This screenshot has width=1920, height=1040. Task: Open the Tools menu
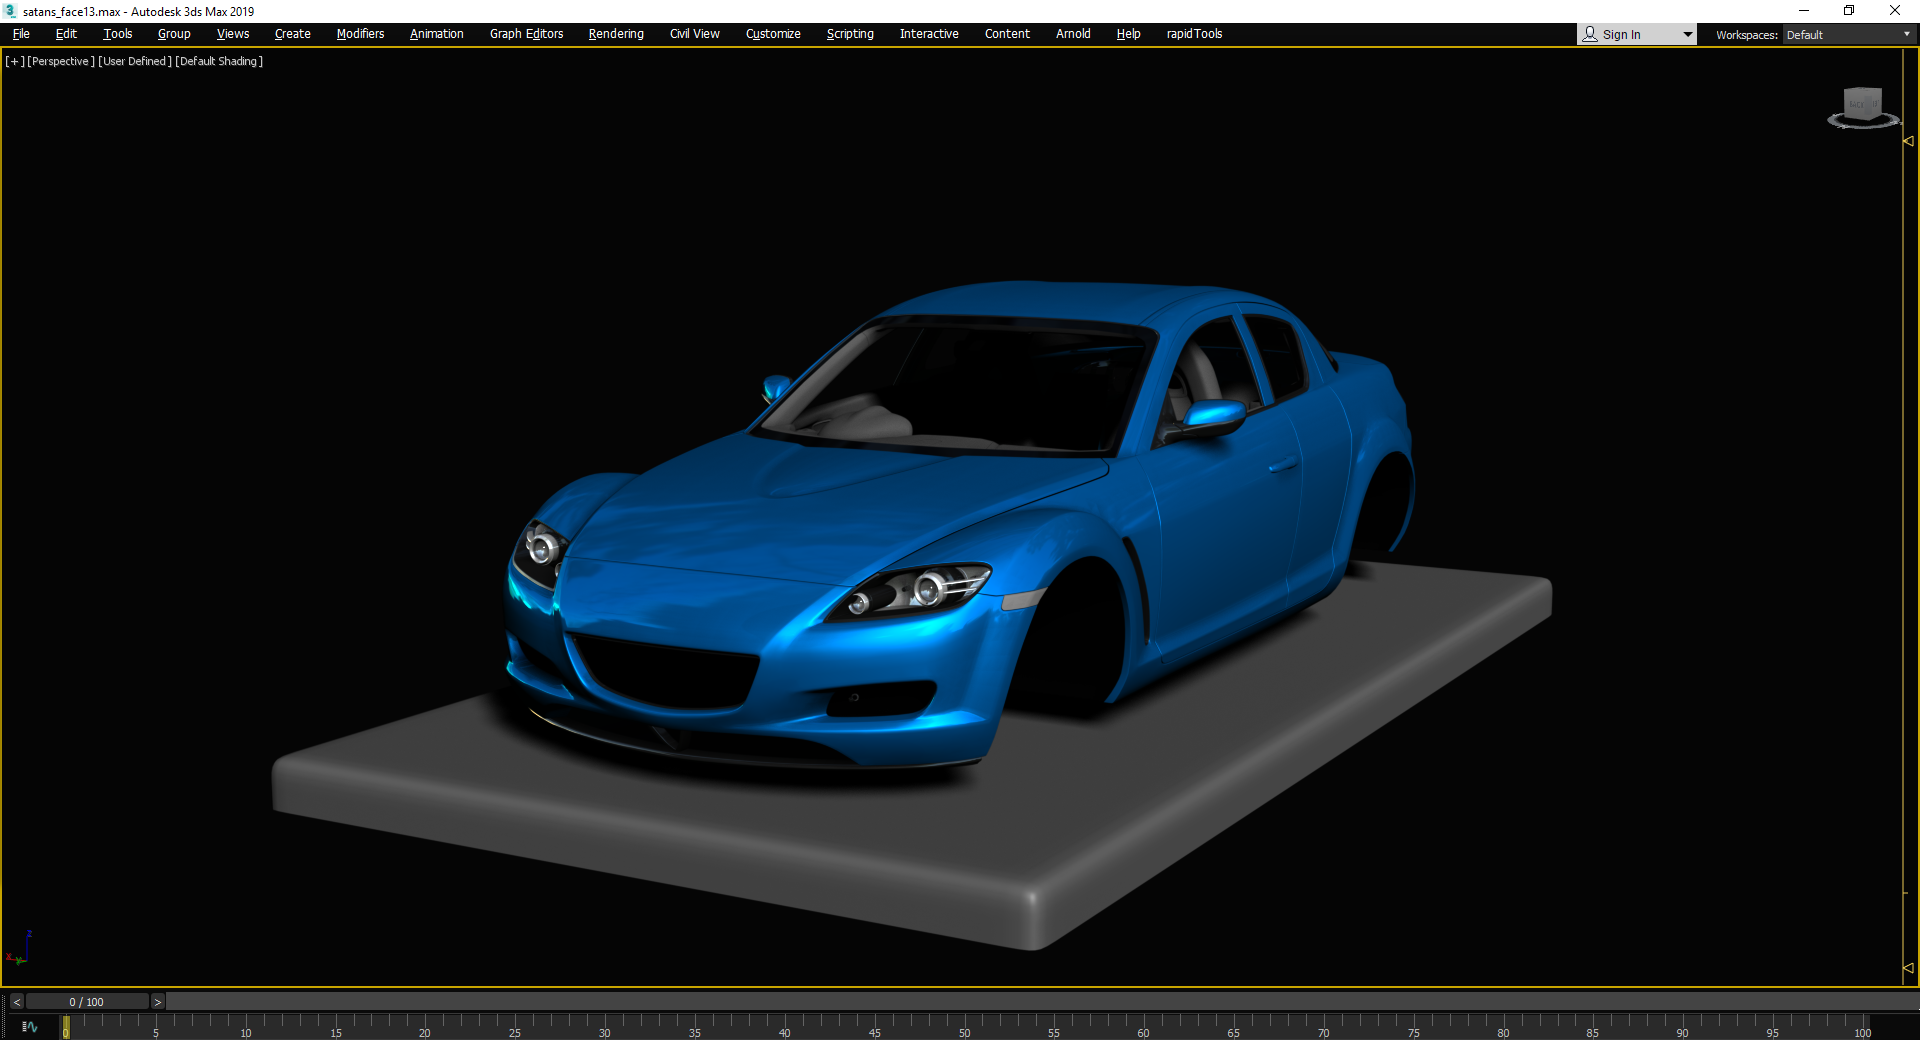click(117, 34)
